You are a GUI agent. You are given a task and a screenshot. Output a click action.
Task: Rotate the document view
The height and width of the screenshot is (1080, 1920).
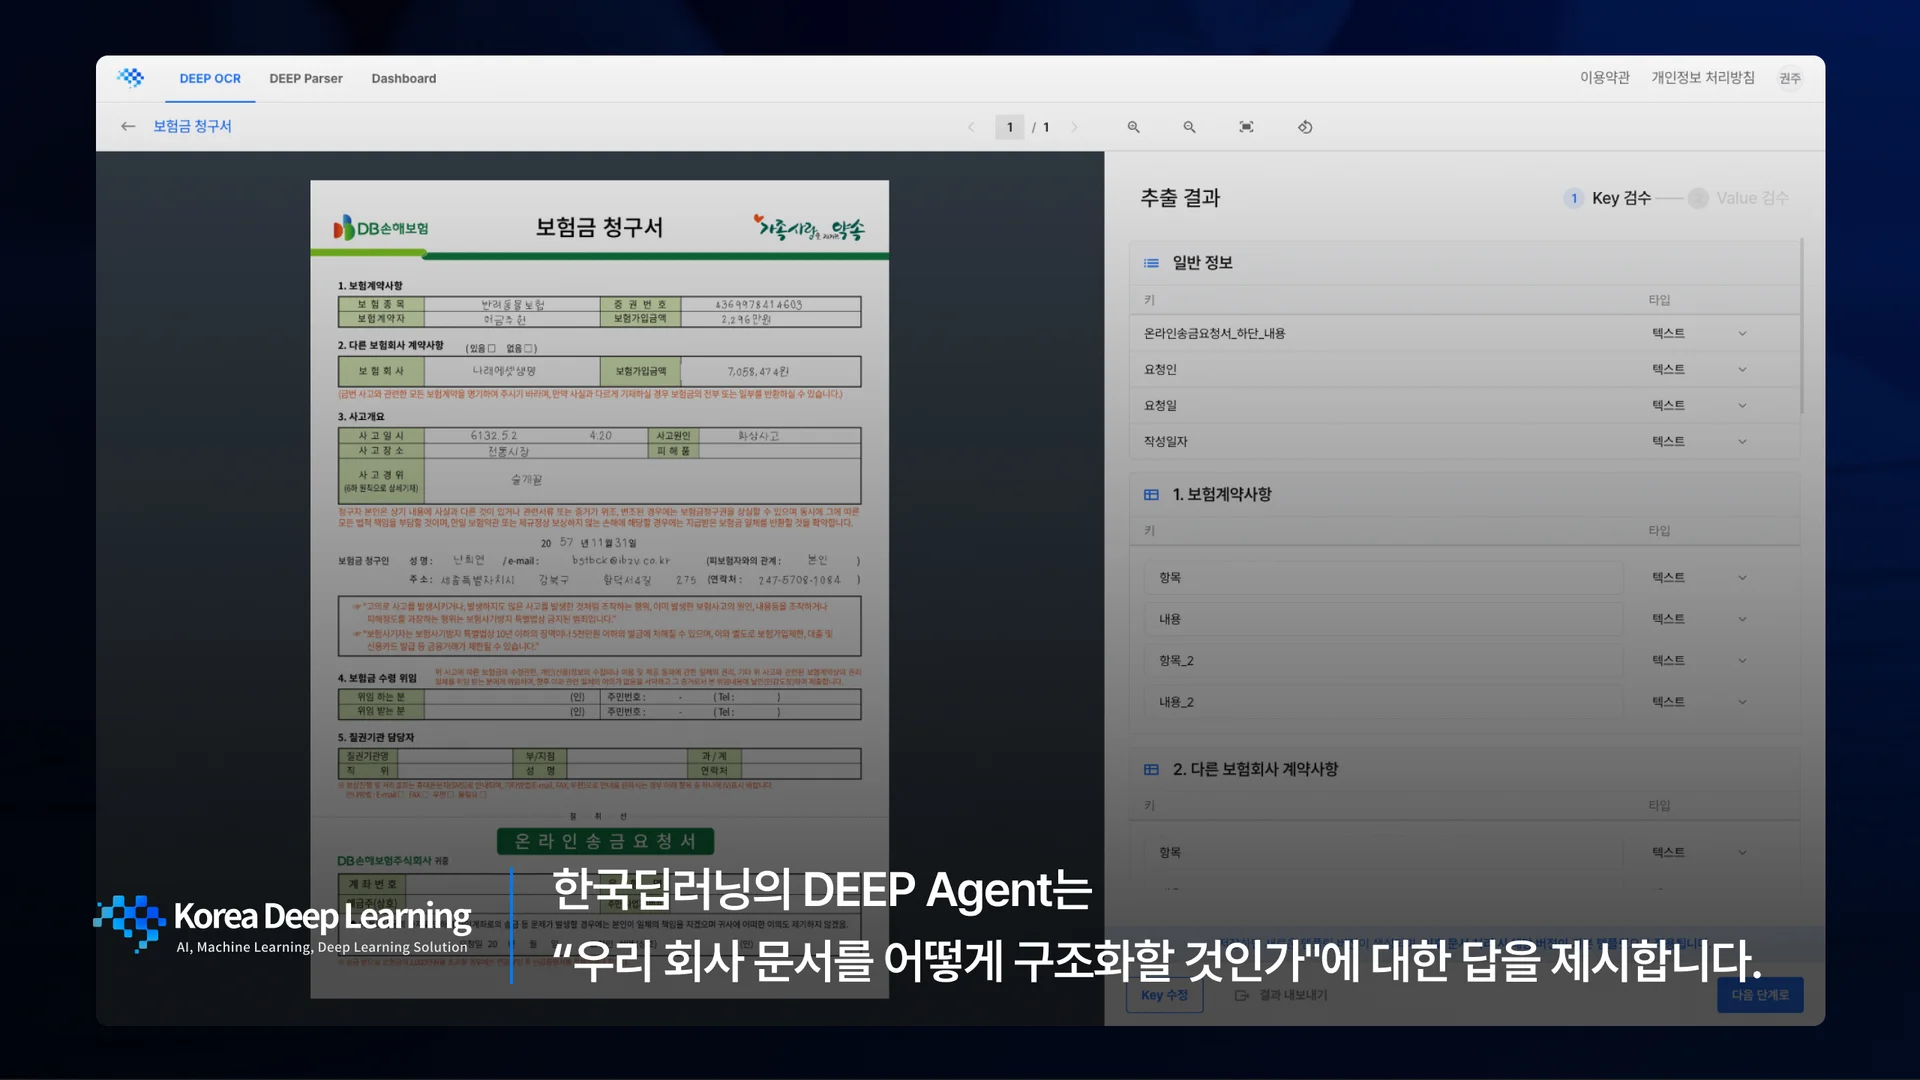pos(1305,127)
